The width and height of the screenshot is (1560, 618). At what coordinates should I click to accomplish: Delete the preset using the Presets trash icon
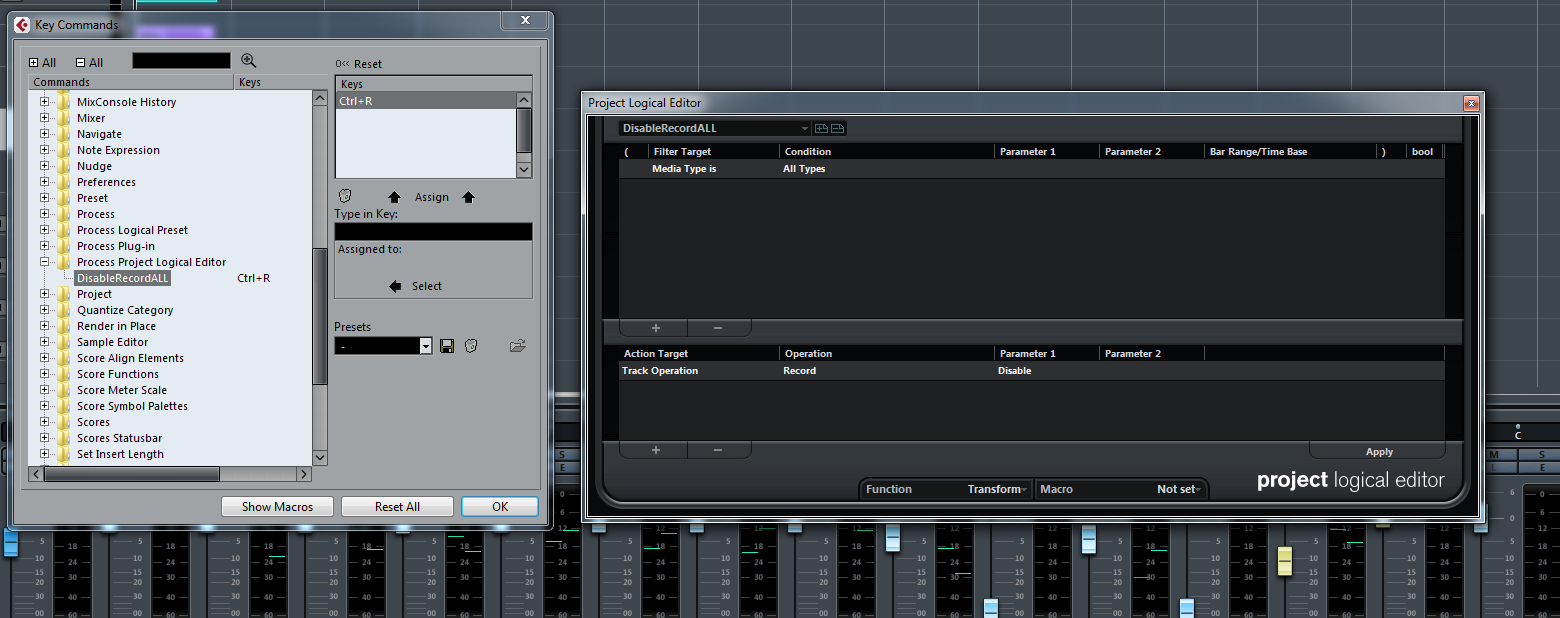point(471,346)
